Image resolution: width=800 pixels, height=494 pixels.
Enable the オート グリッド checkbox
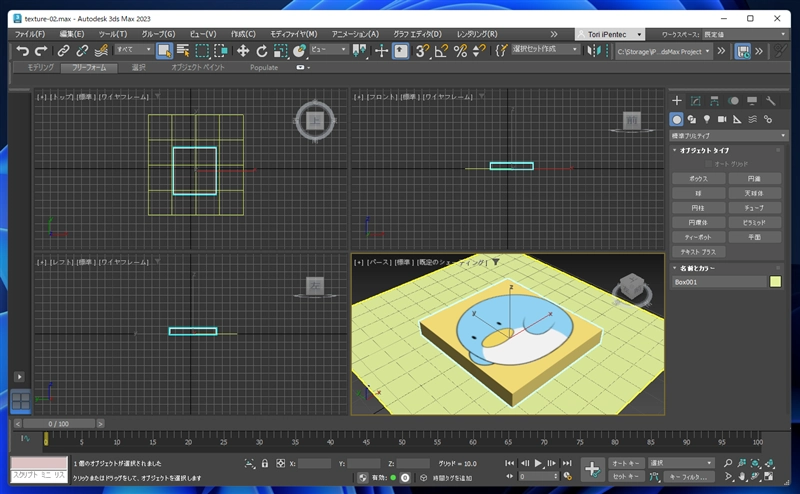pos(708,164)
